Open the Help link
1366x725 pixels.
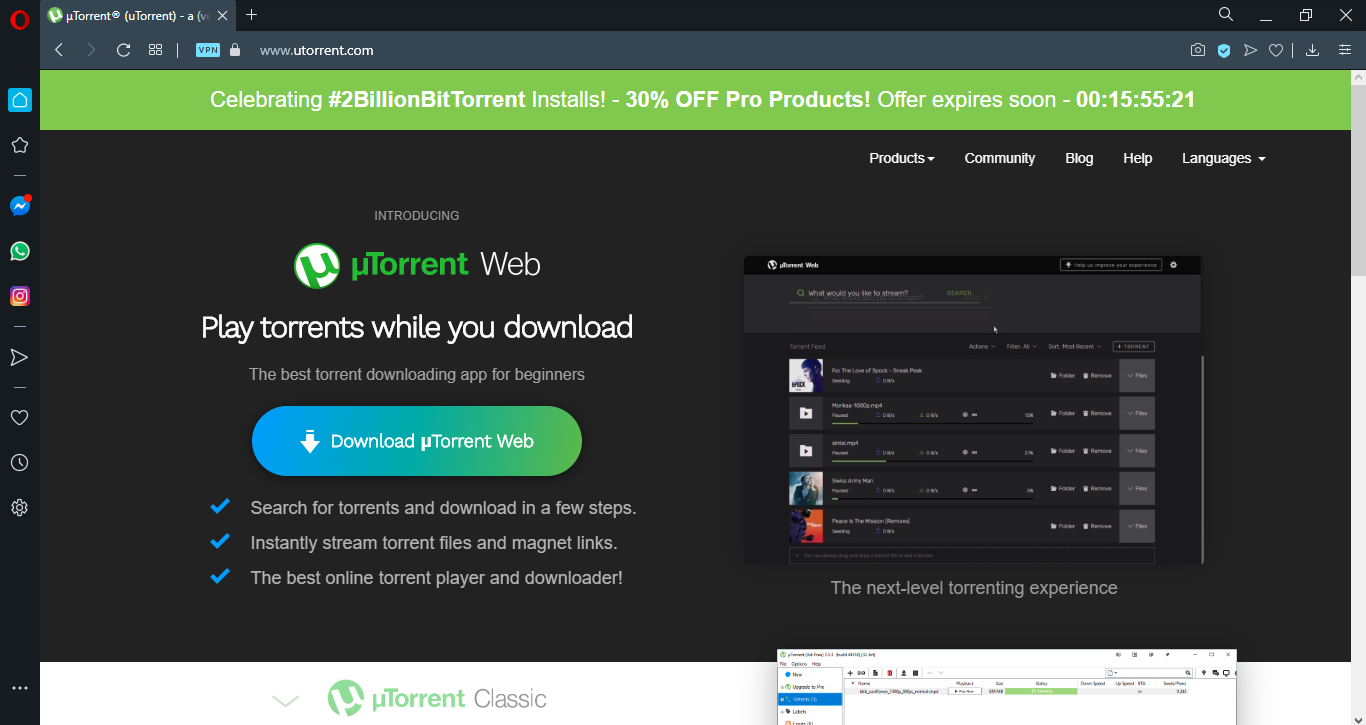[1137, 158]
